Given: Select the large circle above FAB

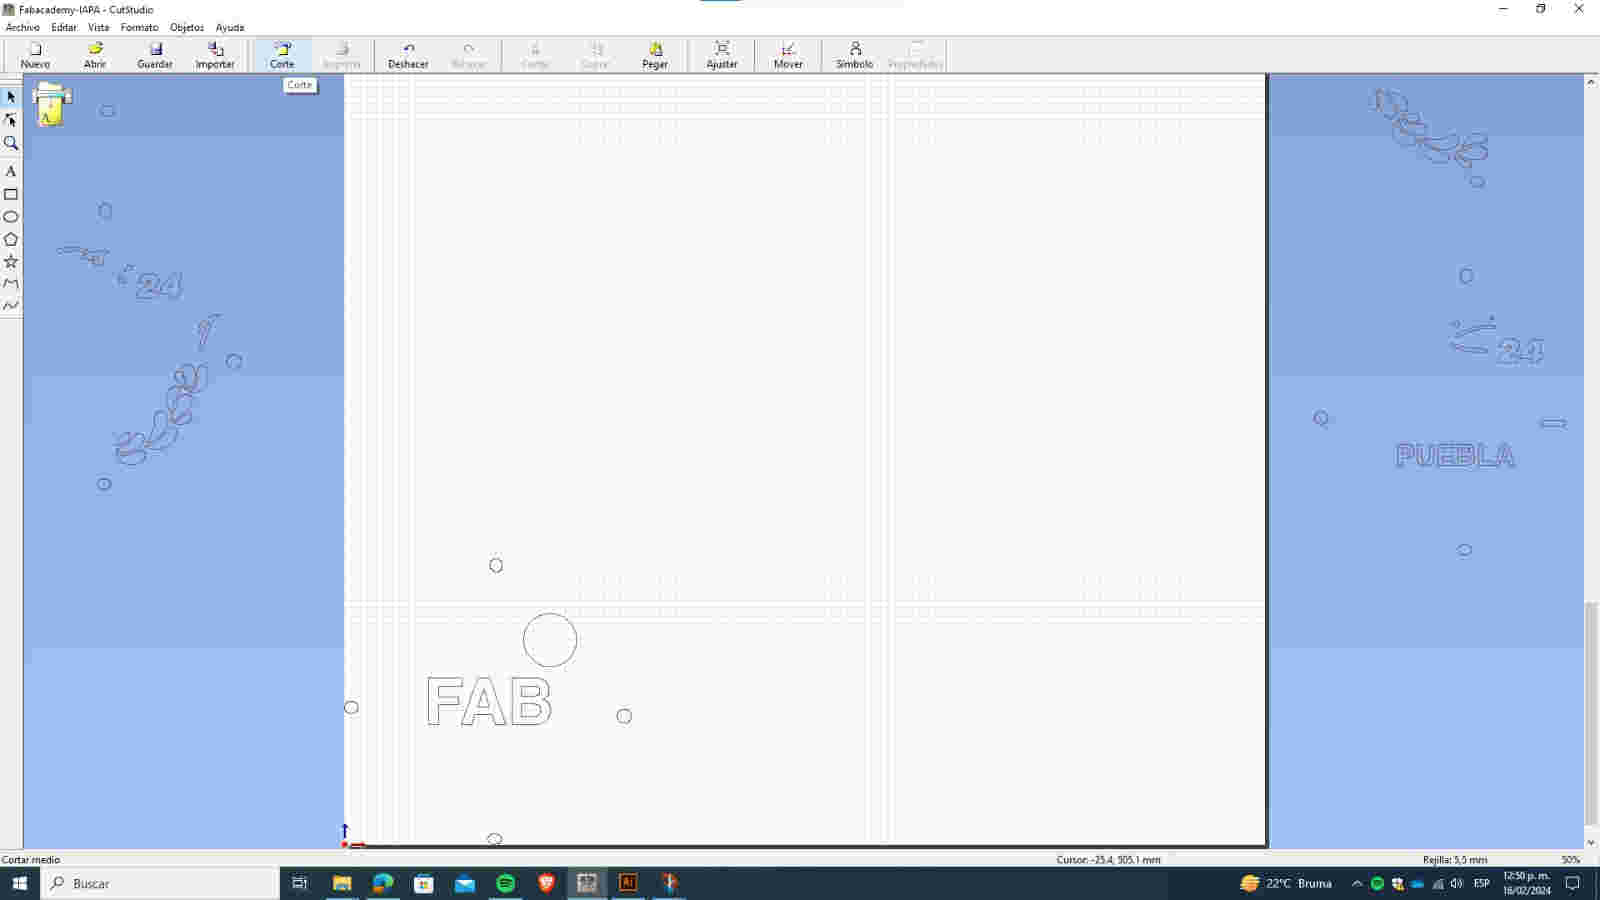Looking at the screenshot, I should point(550,640).
